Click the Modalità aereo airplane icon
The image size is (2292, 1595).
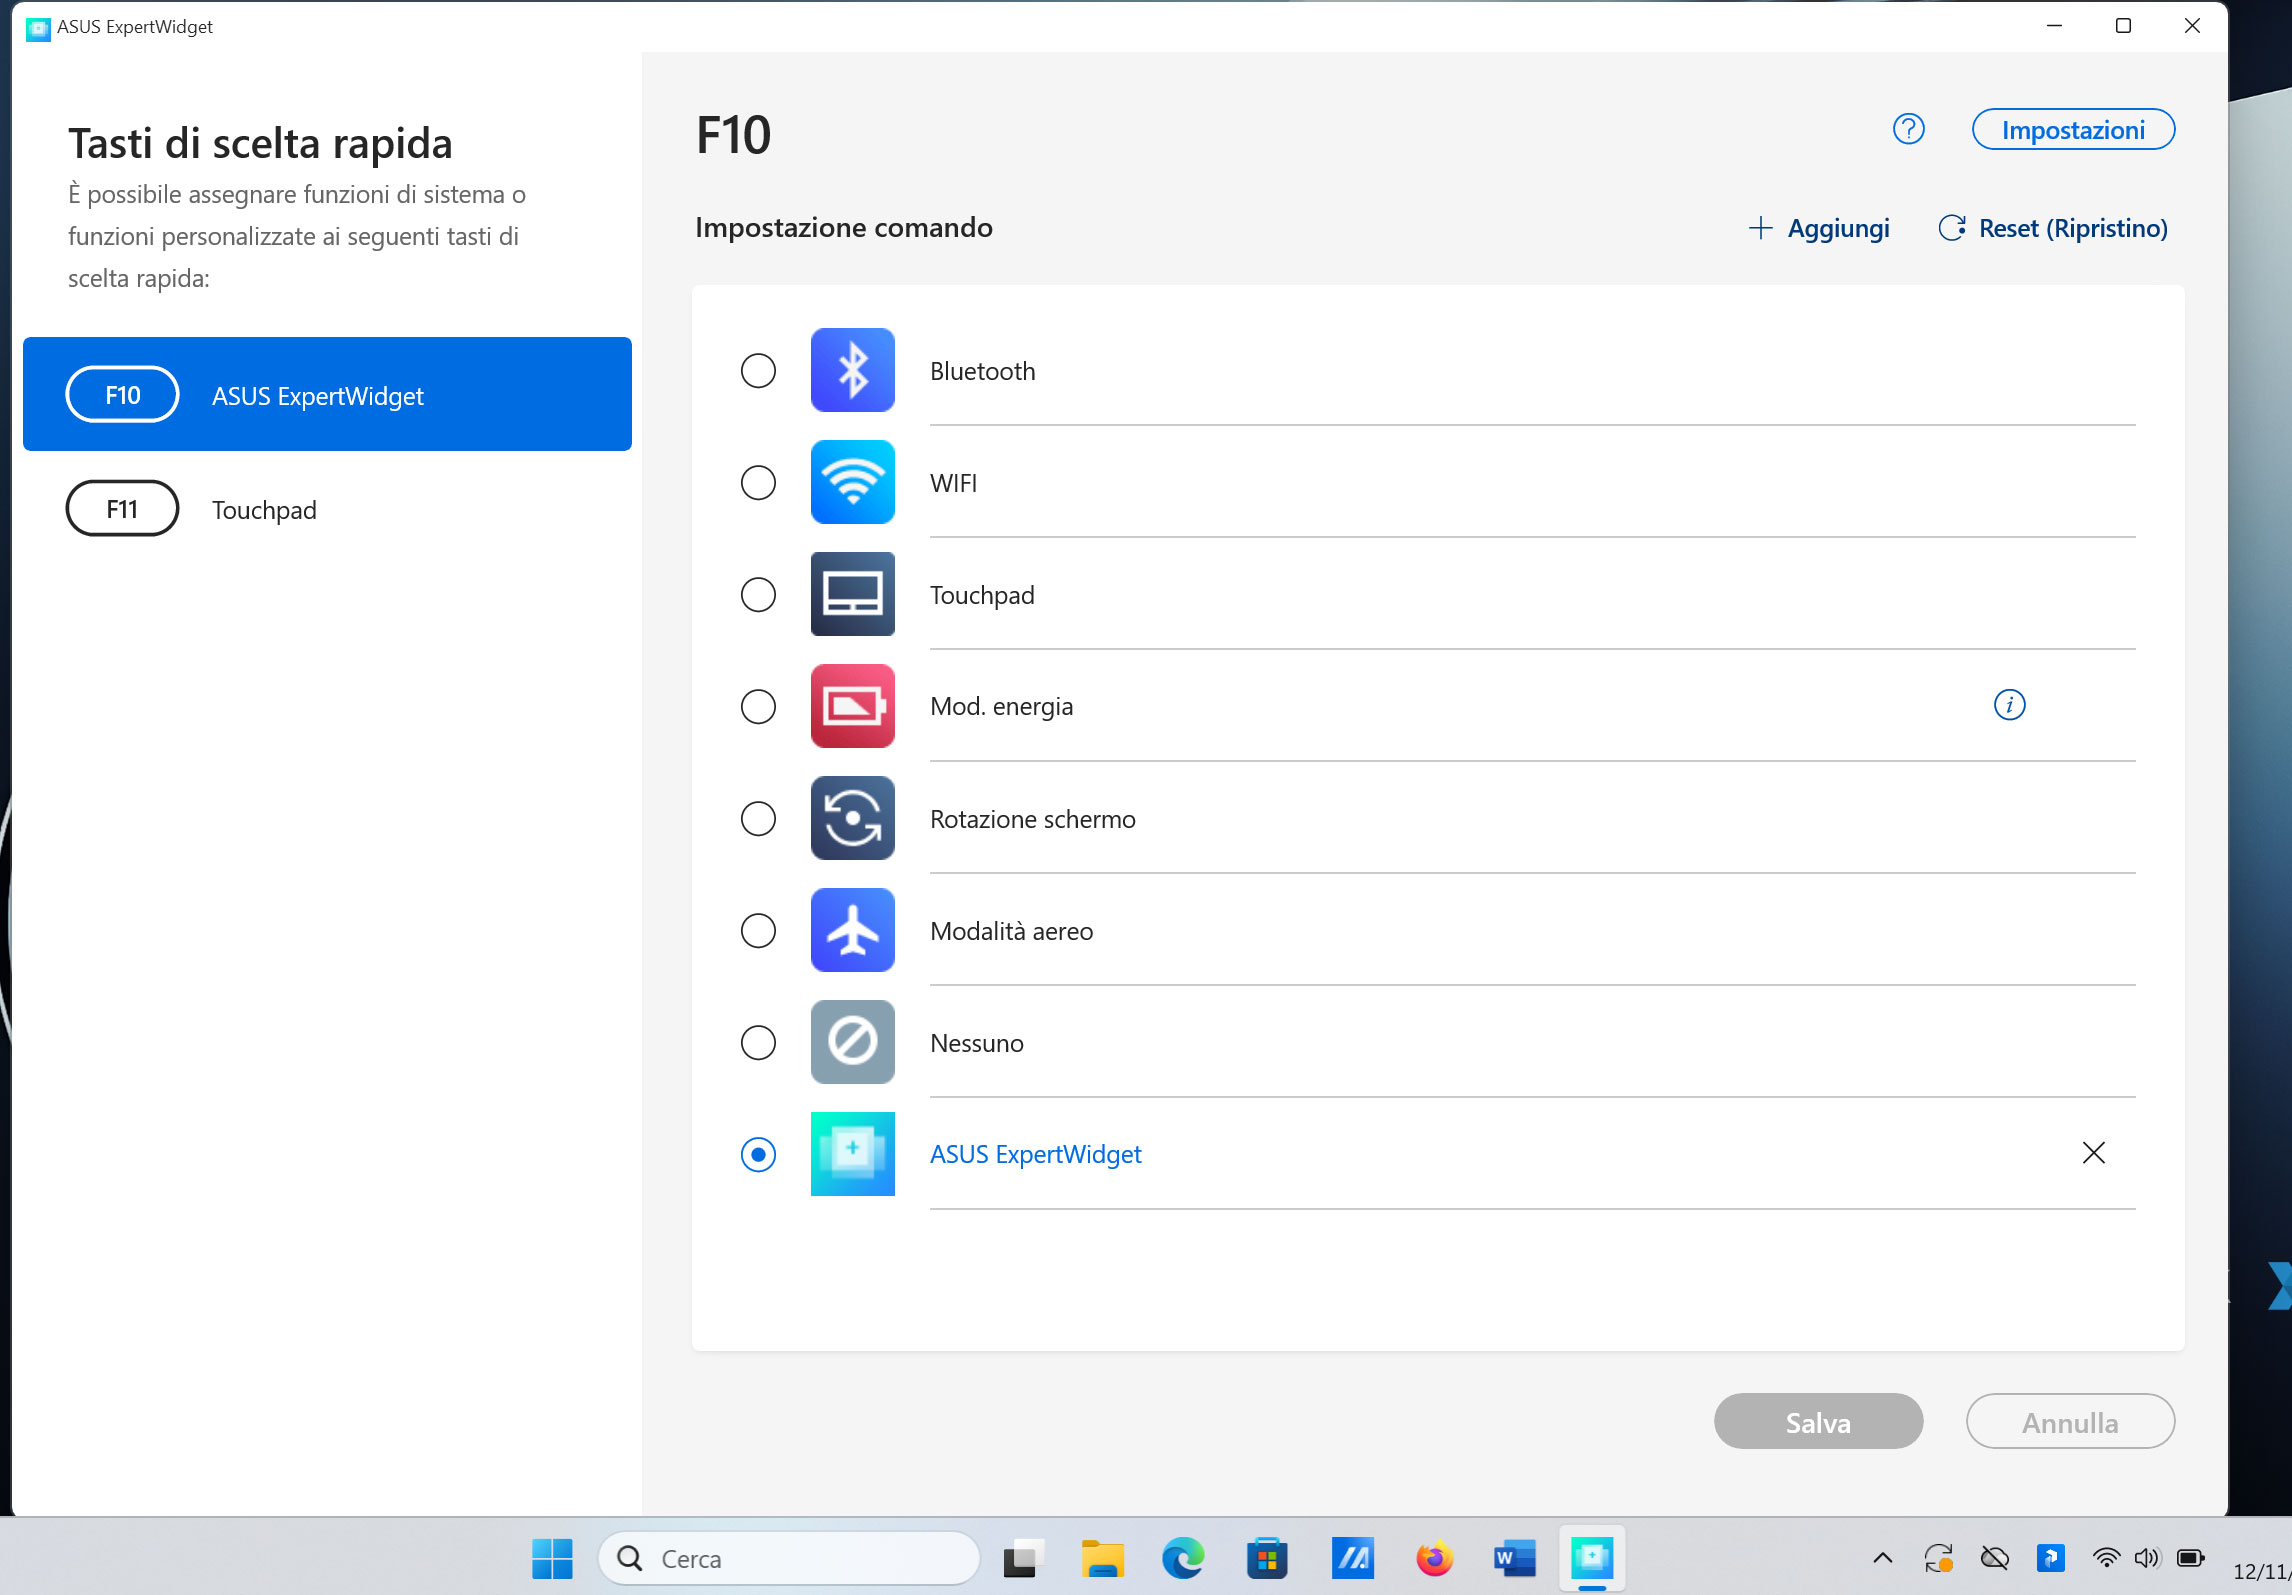pyautogui.click(x=852, y=930)
